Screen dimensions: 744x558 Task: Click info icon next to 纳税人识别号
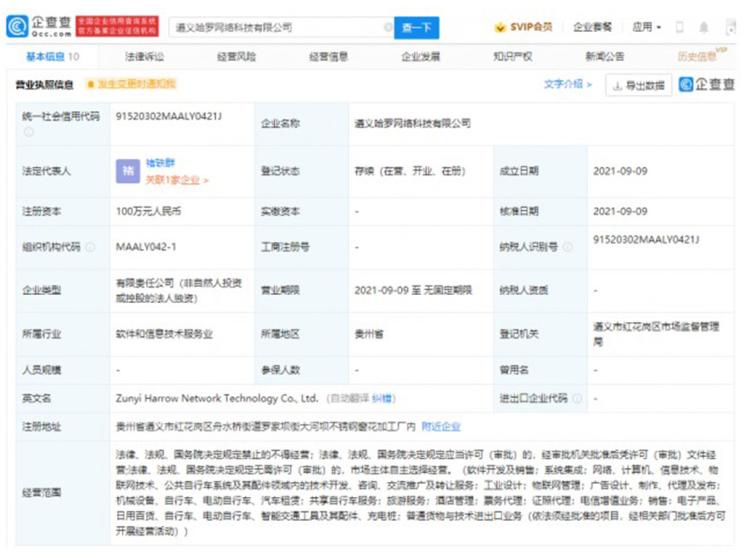[569, 247]
